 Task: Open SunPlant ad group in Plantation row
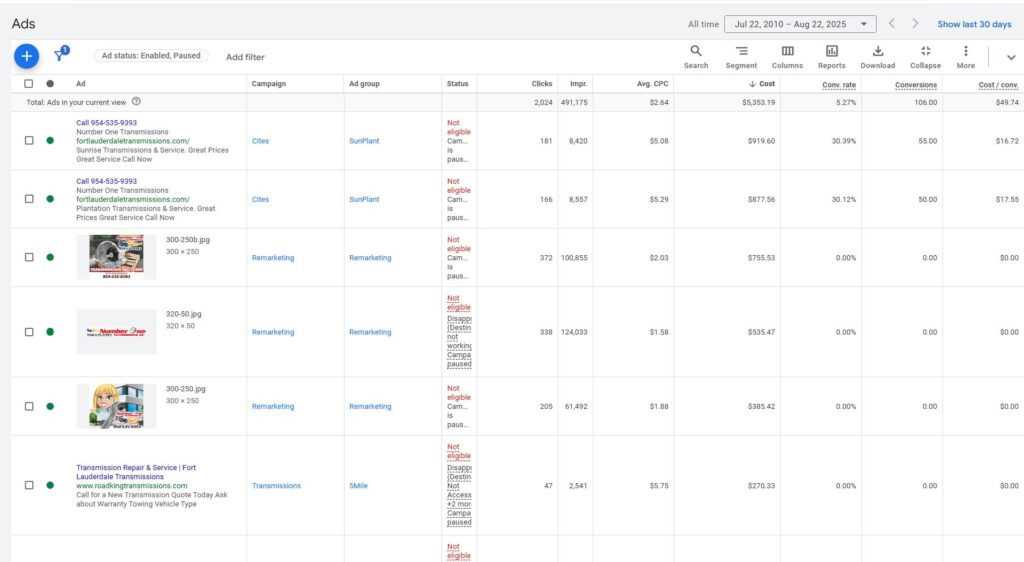click(x=364, y=200)
